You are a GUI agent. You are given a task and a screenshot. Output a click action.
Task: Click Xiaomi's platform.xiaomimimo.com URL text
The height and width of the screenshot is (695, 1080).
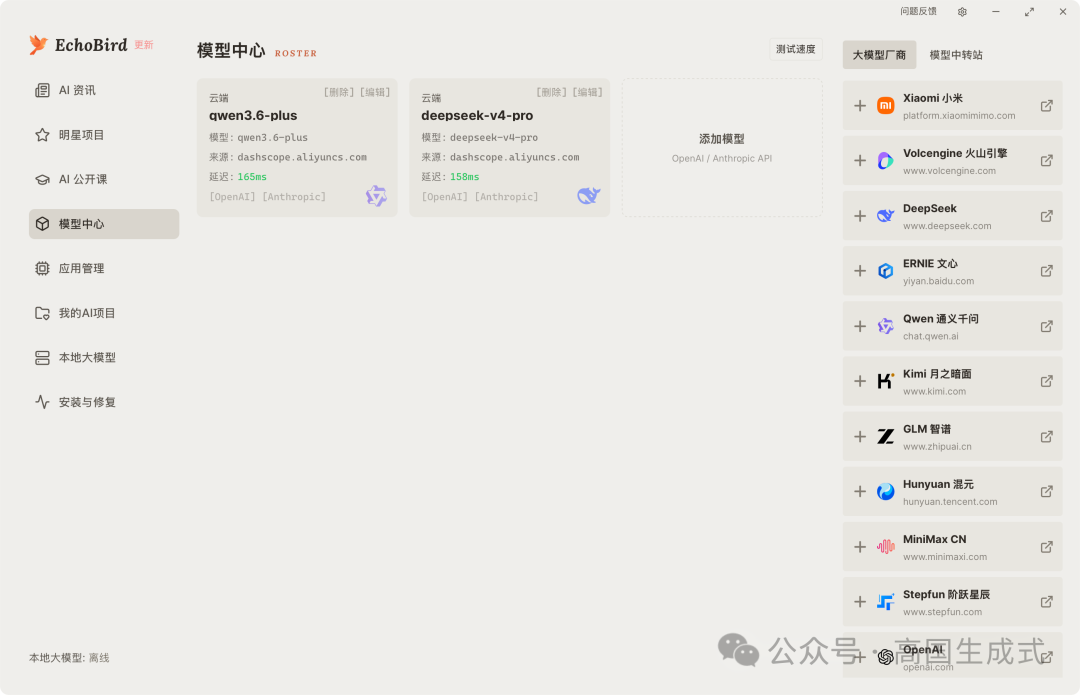[x=959, y=116]
